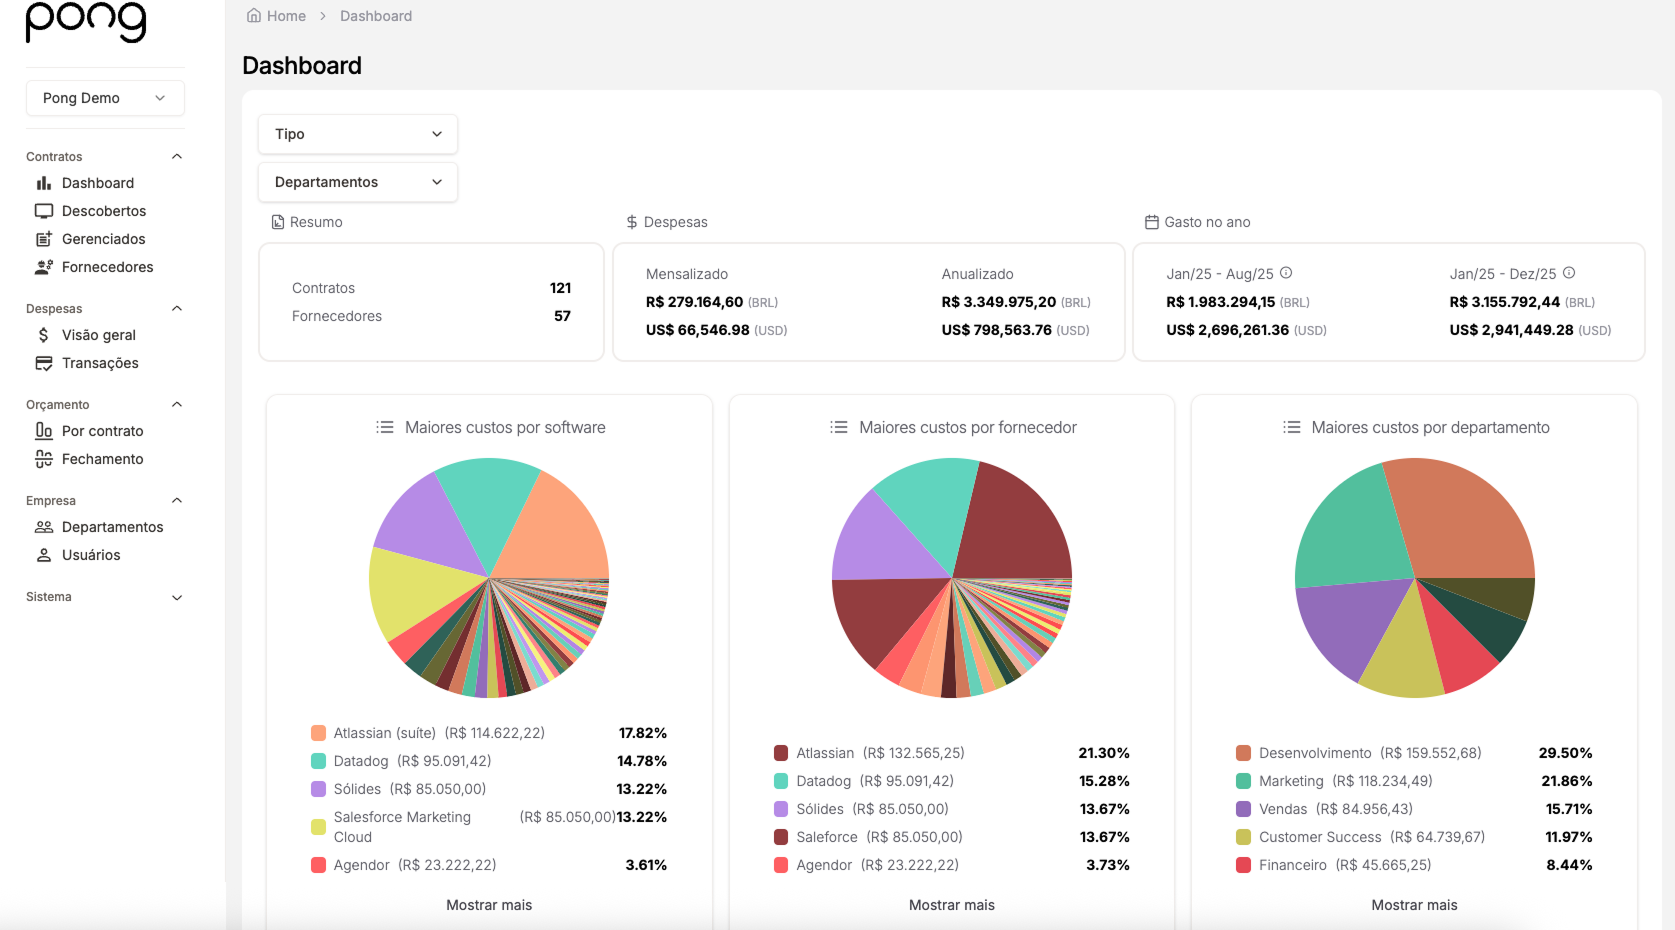Click list icon beside Maiores custos por departamento
The width and height of the screenshot is (1675, 930).
click(x=1292, y=427)
